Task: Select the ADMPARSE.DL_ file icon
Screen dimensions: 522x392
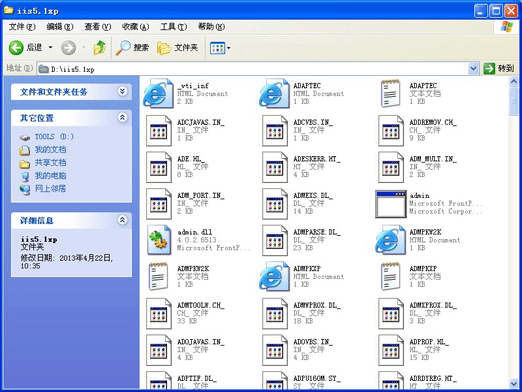Action: pos(275,240)
